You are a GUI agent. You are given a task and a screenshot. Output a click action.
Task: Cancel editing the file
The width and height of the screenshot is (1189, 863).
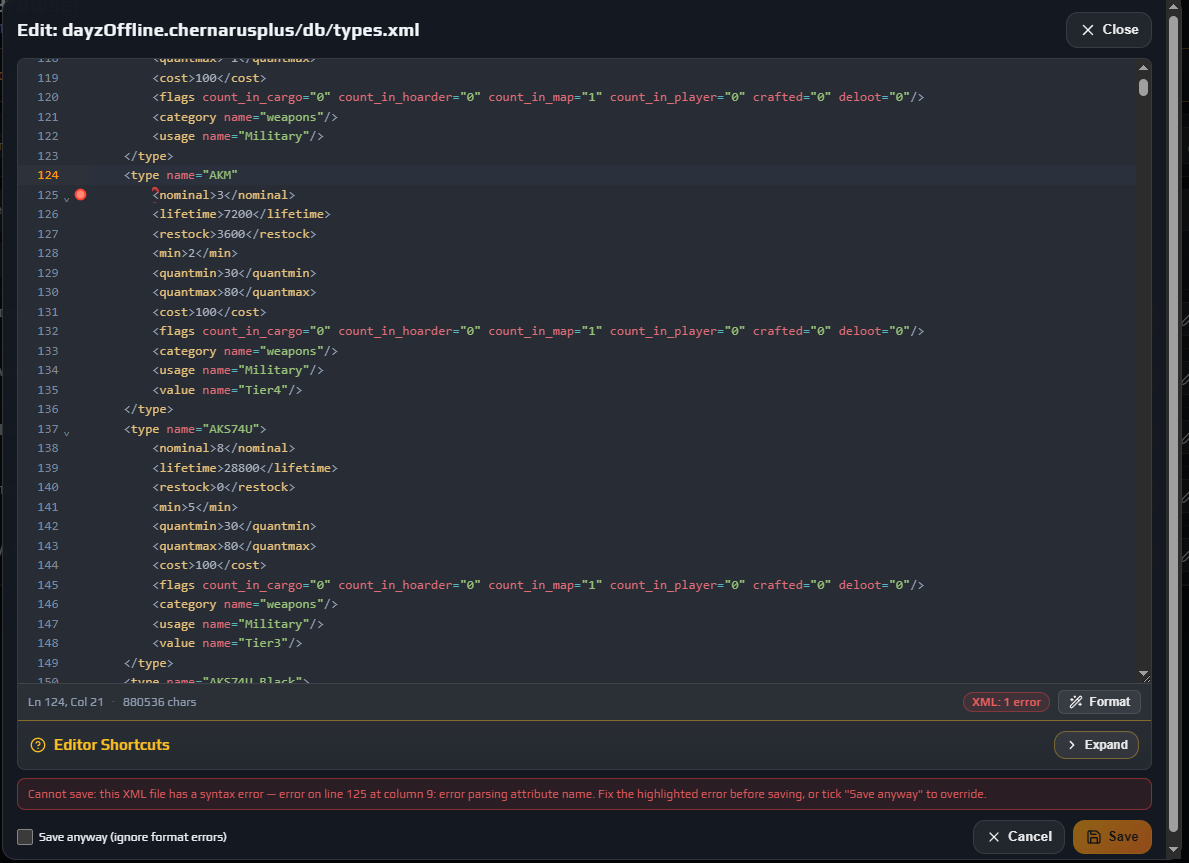[1018, 836]
